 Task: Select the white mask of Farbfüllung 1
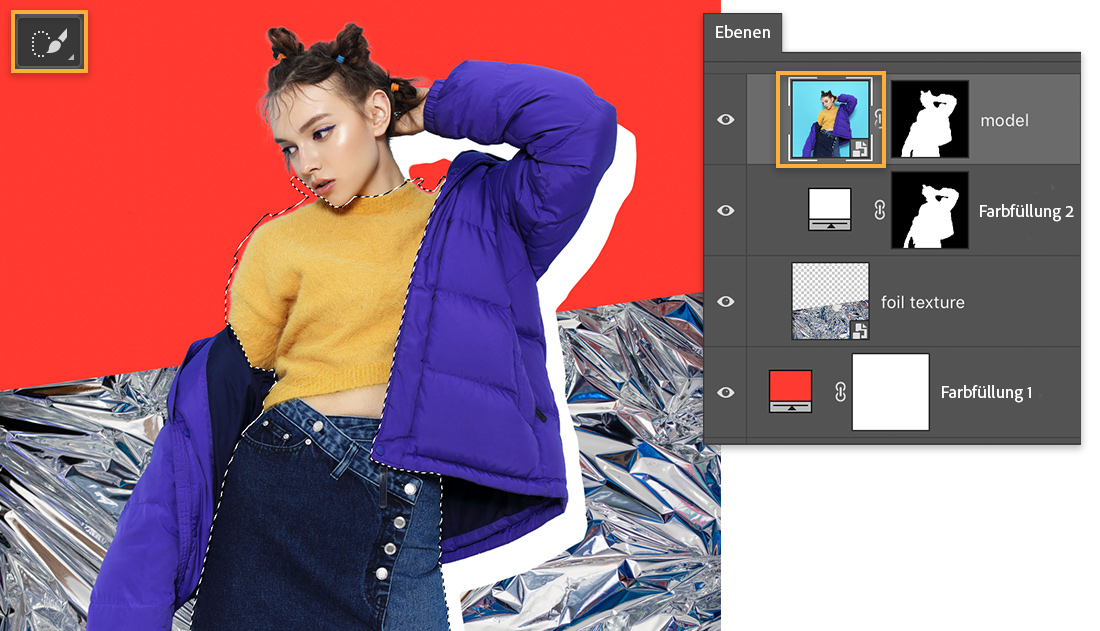(890, 392)
